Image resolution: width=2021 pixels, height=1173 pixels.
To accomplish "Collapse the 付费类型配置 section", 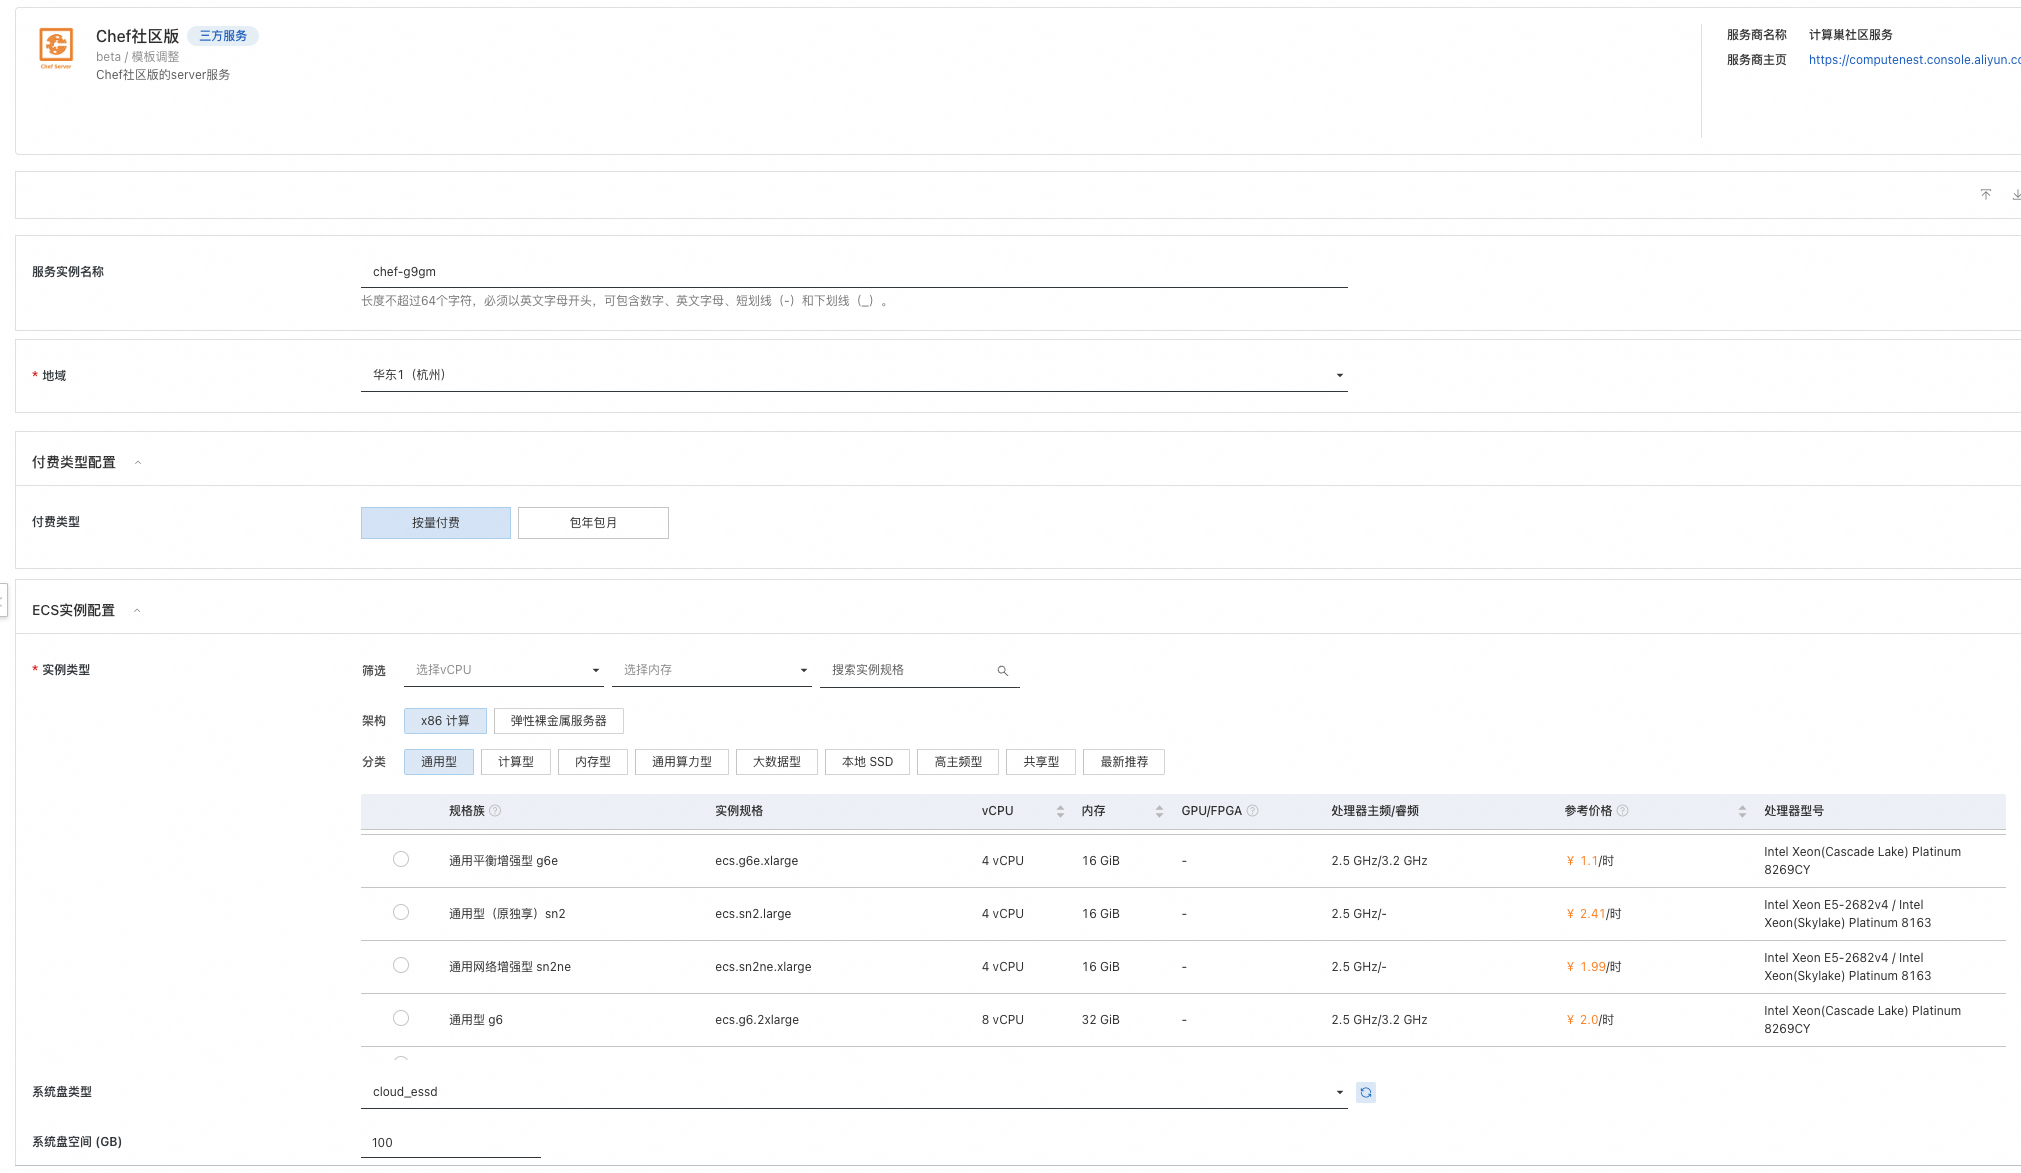I will coord(138,462).
